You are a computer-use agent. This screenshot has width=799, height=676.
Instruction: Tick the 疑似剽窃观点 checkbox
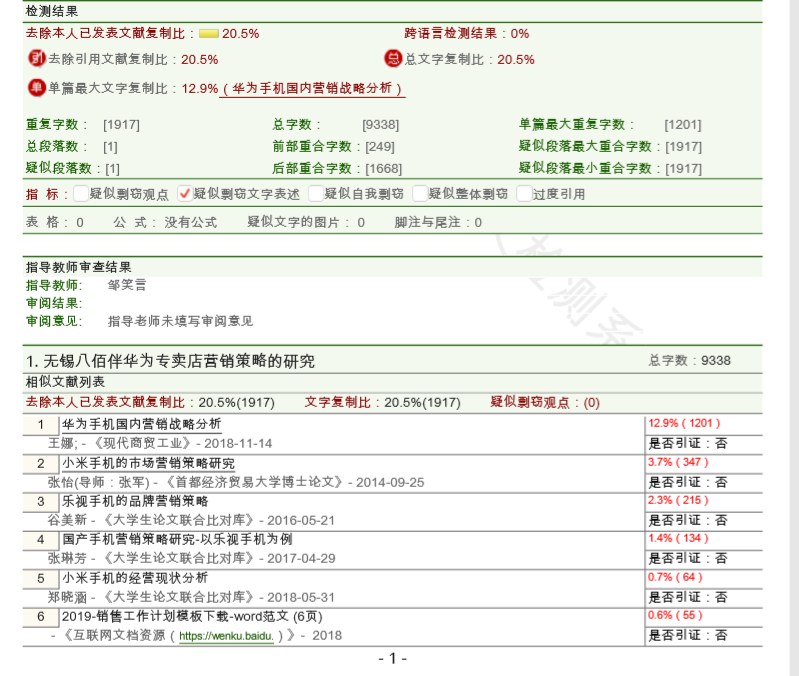tap(81, 194)
